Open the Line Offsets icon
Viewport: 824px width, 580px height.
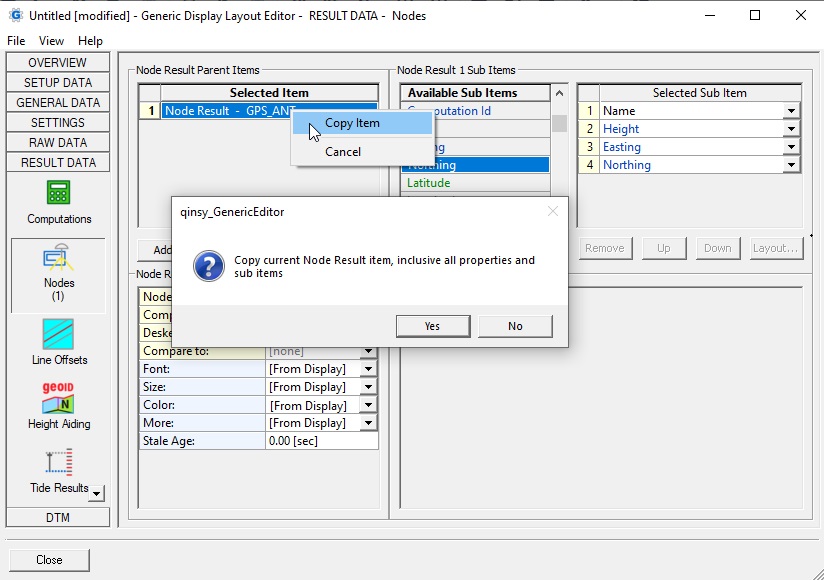coord(58,334)
